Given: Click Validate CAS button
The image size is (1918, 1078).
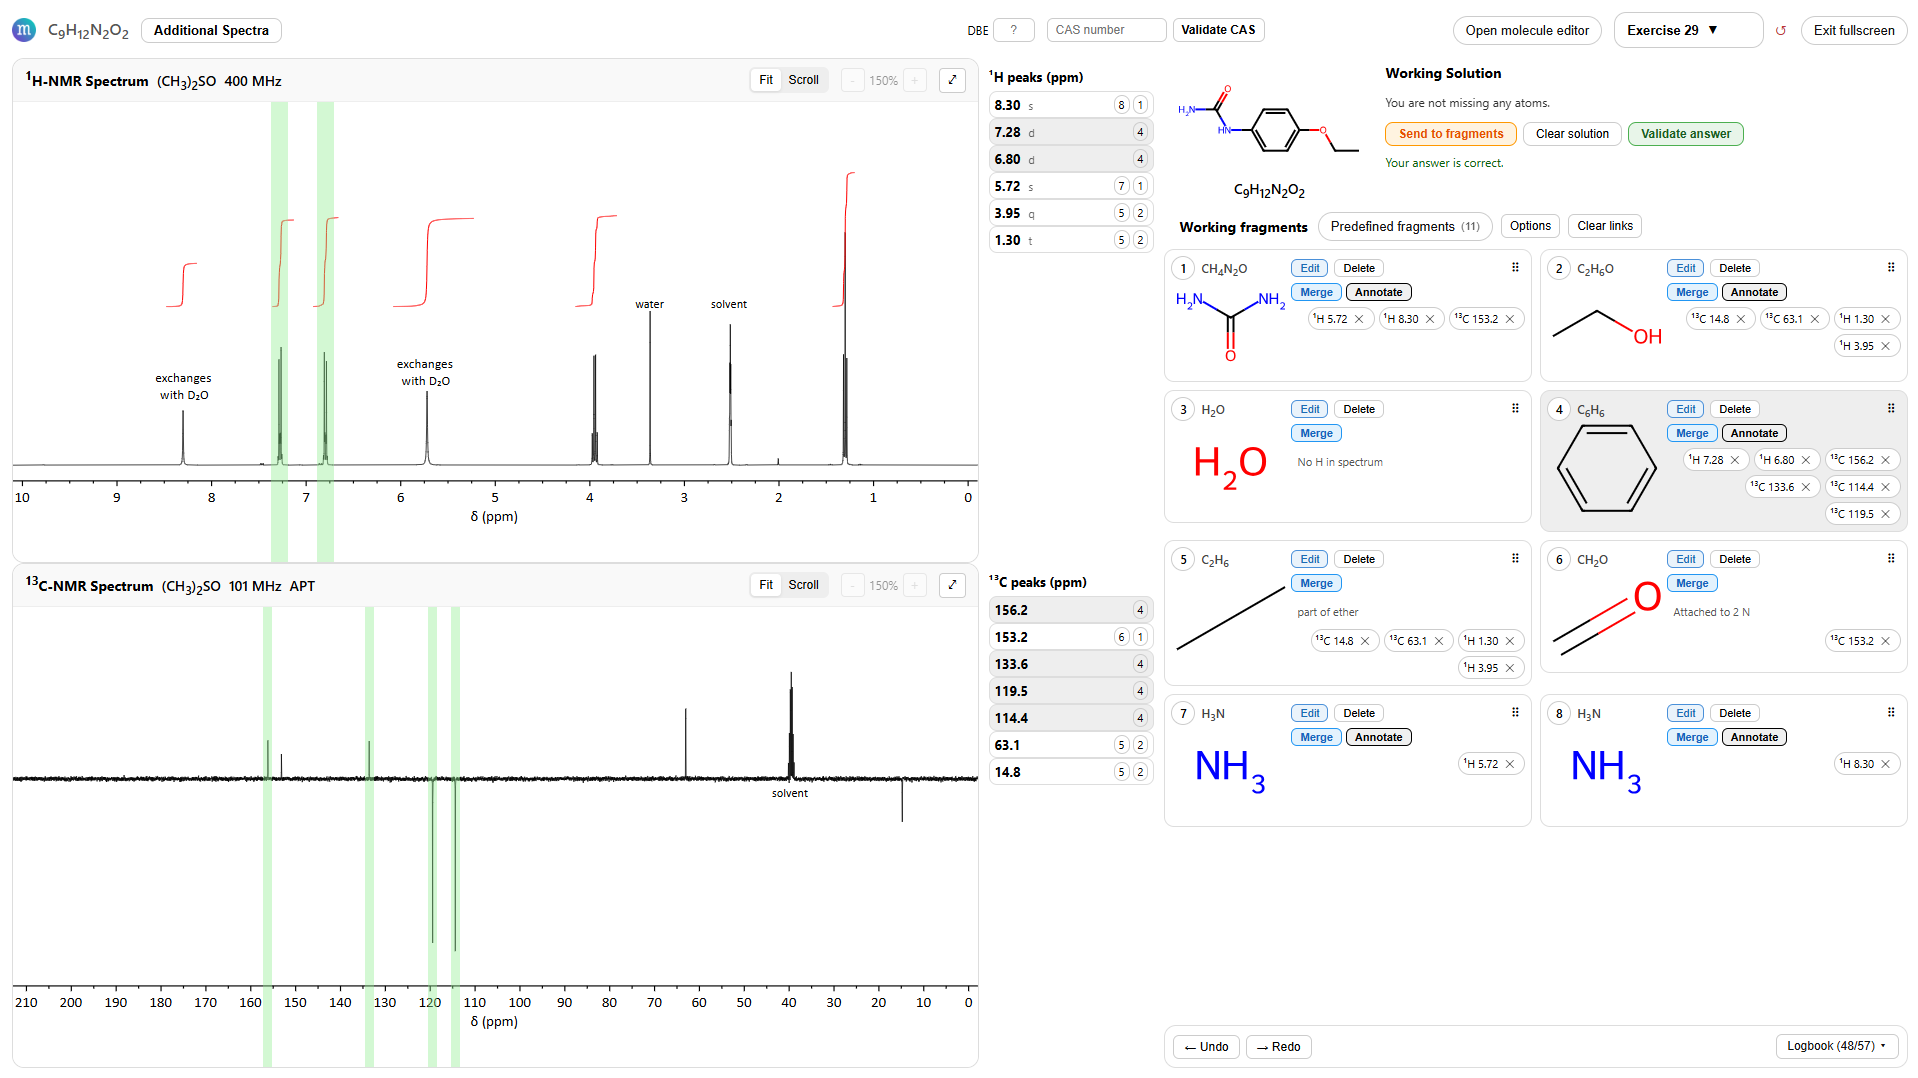Looking at the screenshot, I should (1218, 30).
